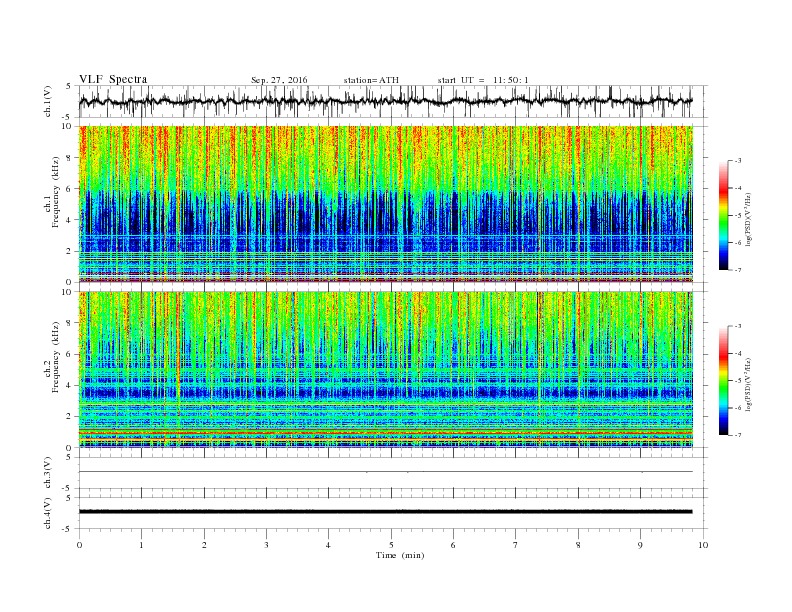Click the "start UT = 11:50:1" header text
The image size is (792, 612).
483,80
